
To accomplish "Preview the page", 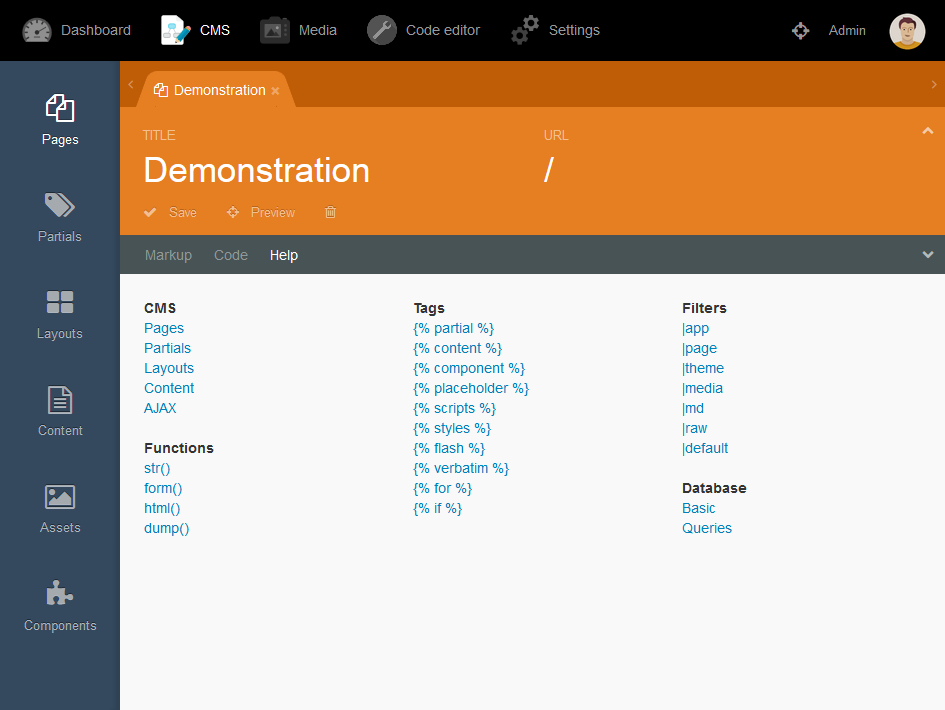I will [261, 212].
